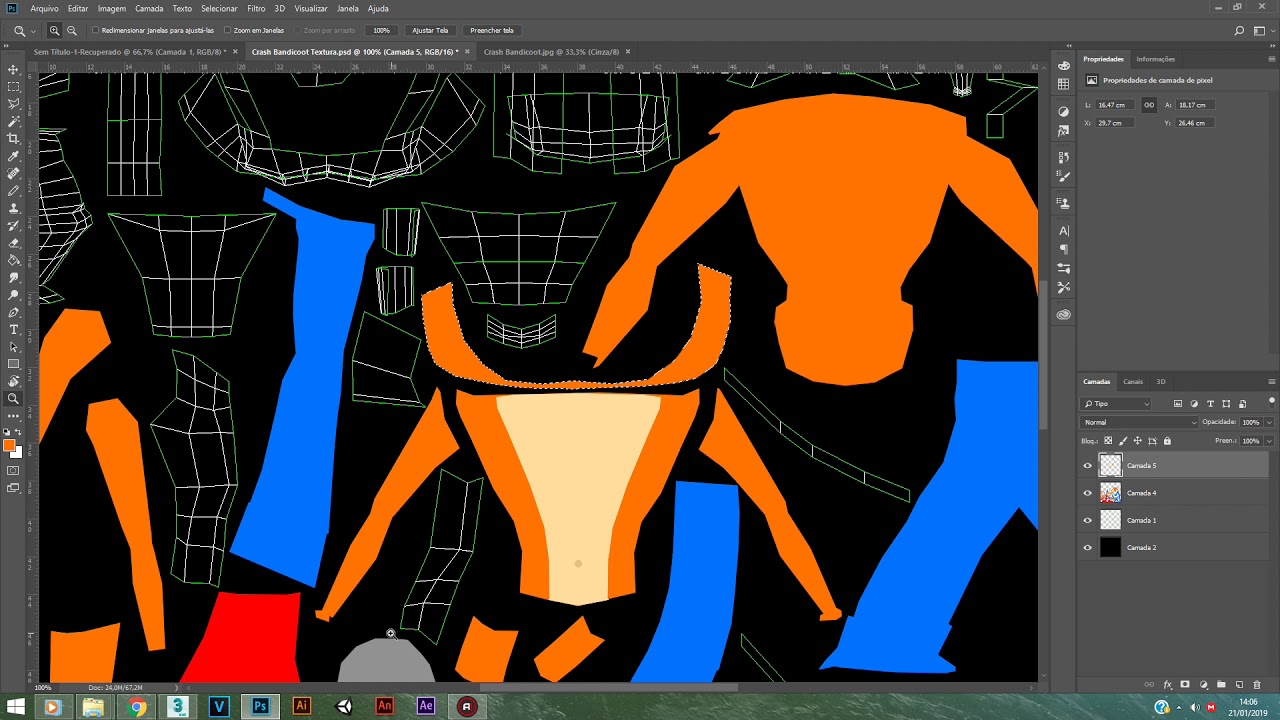This screenshot has width=1280, height=720.
Task: Open the Camadas panel options menu
Action: point(1271,381)
